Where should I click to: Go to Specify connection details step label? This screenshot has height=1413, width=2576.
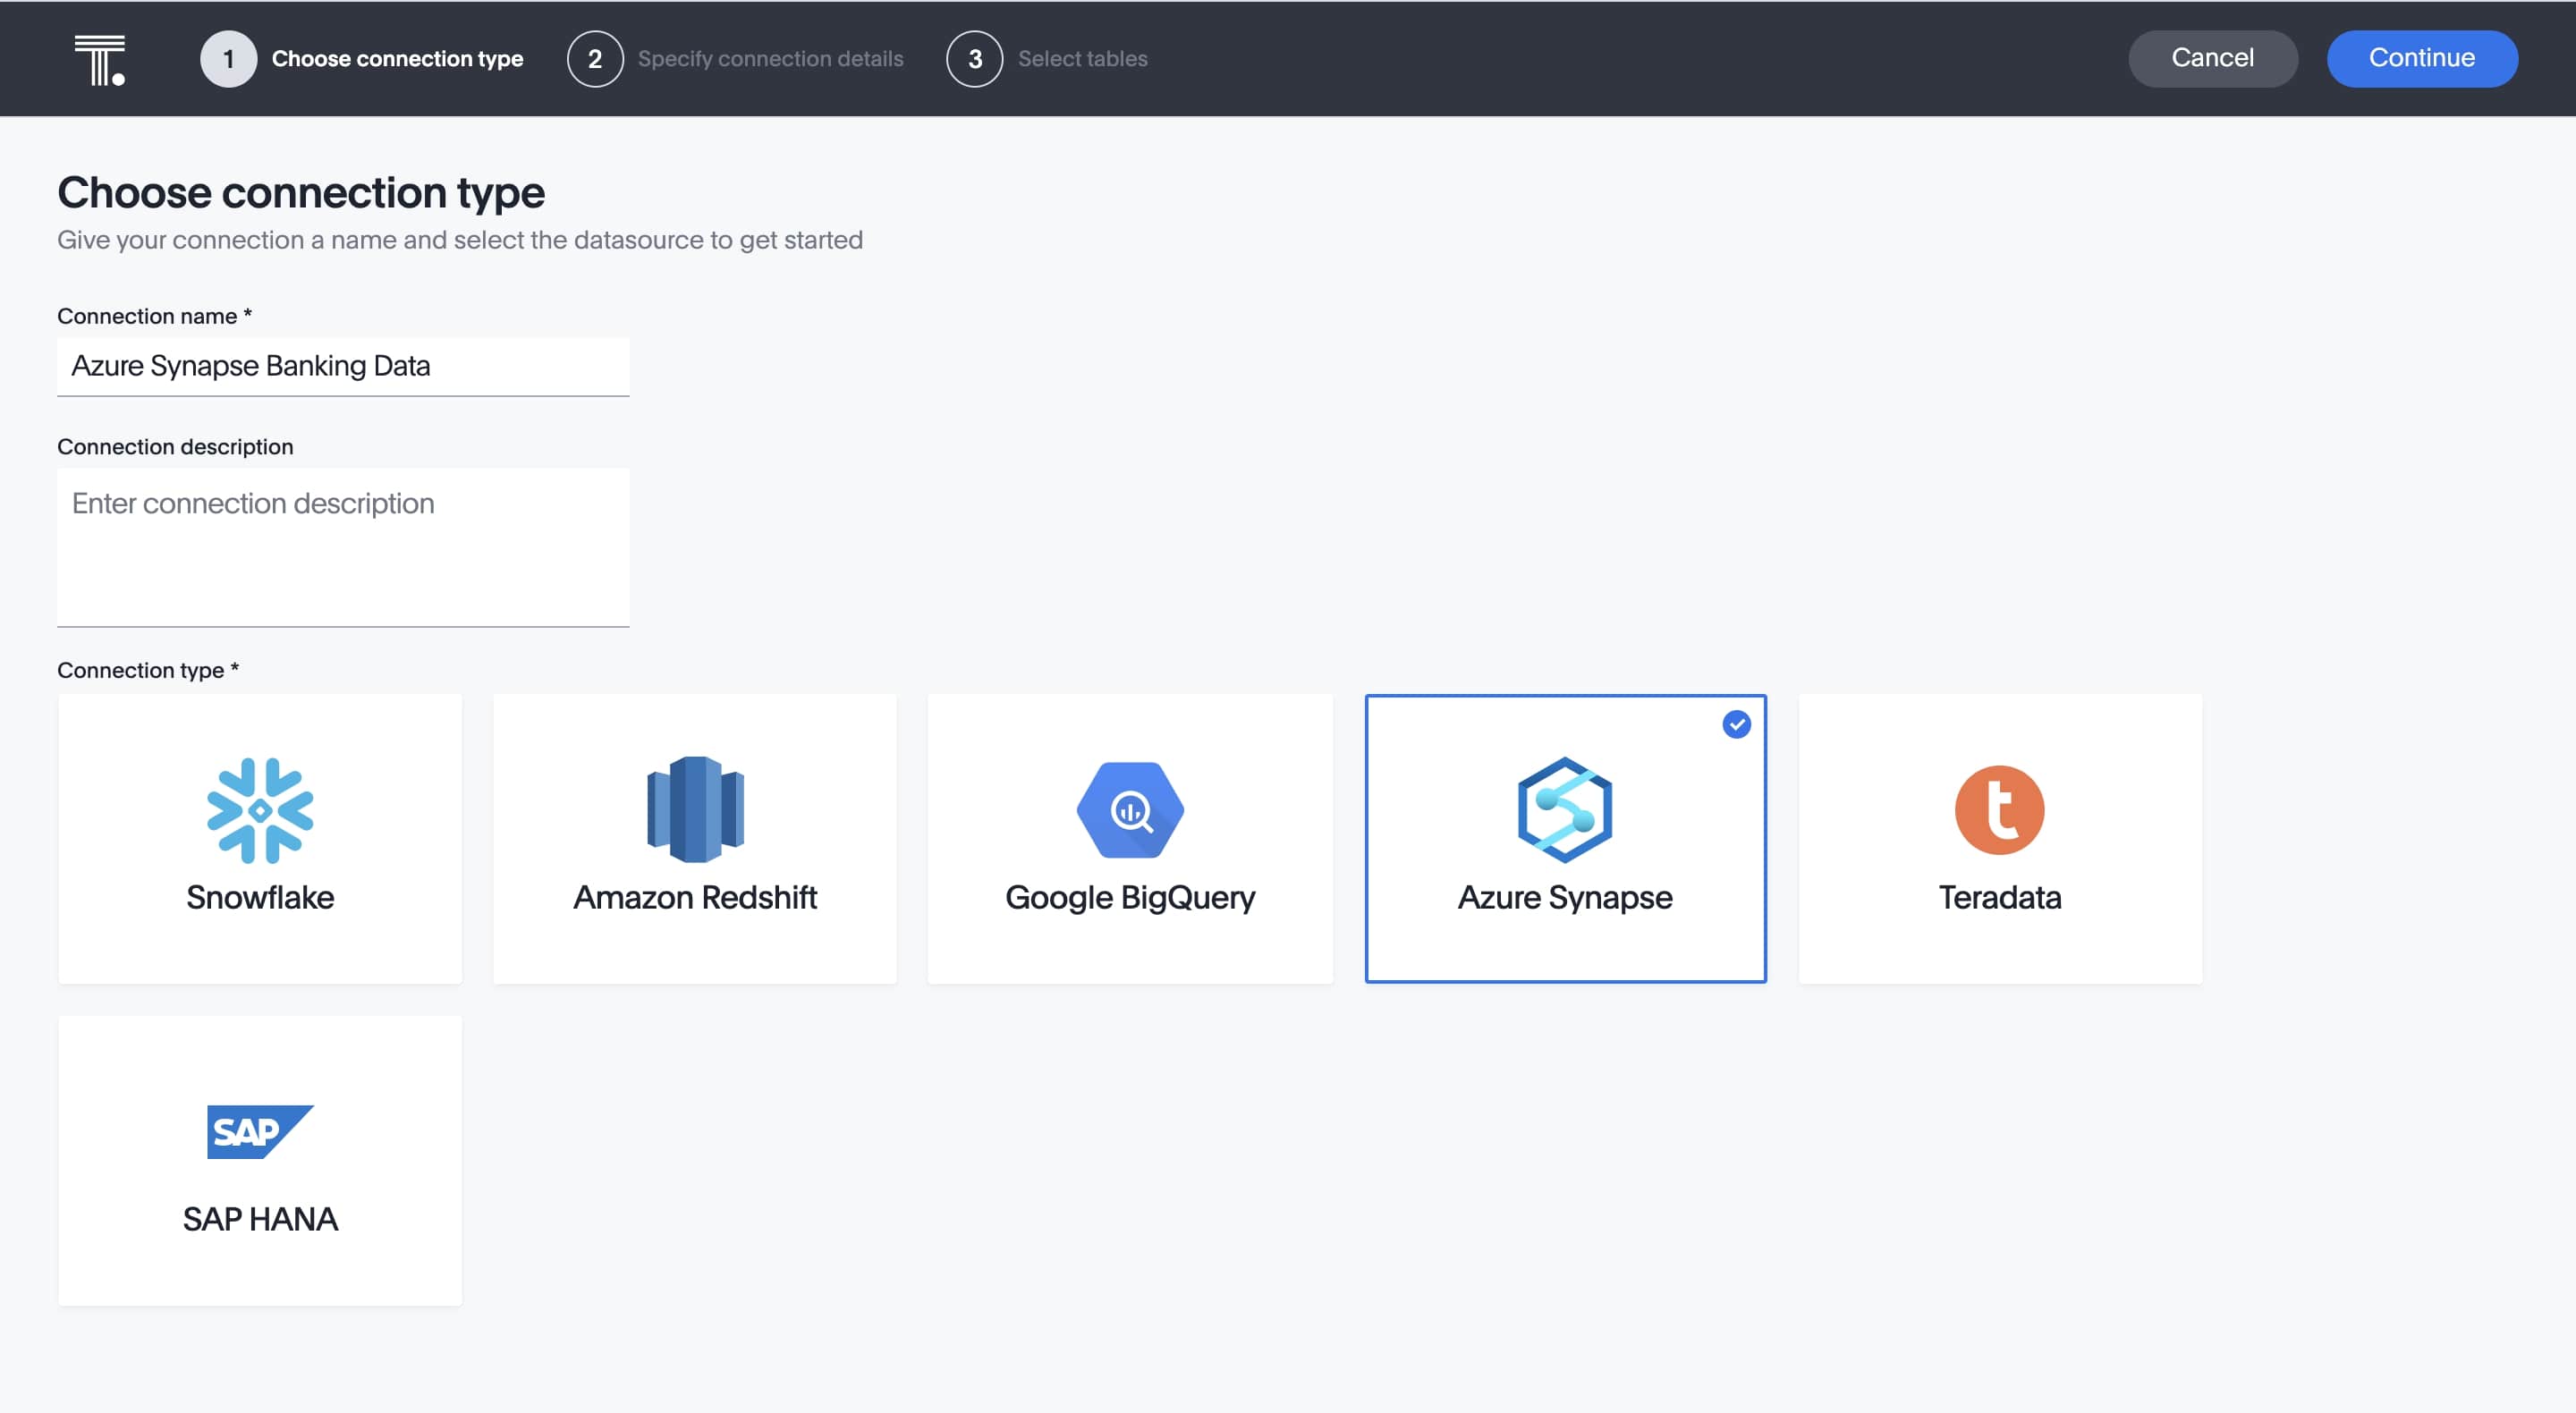(x=770, y=59)
